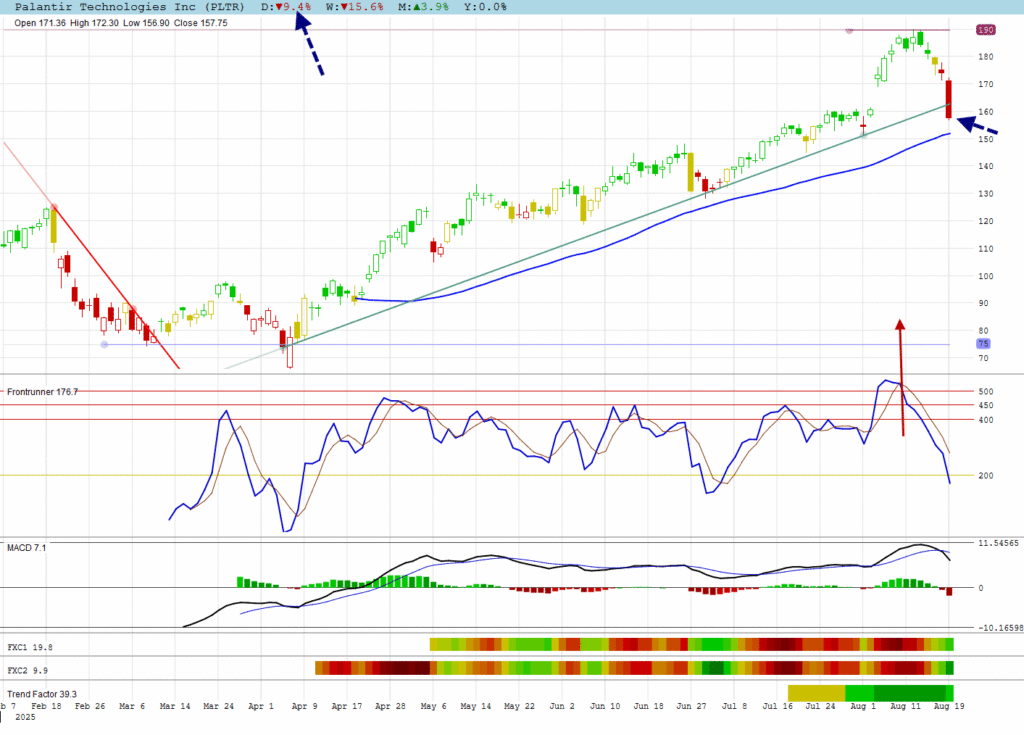Select the blue 75 price level tag
1024x735 pixels.
click(984, 344)
